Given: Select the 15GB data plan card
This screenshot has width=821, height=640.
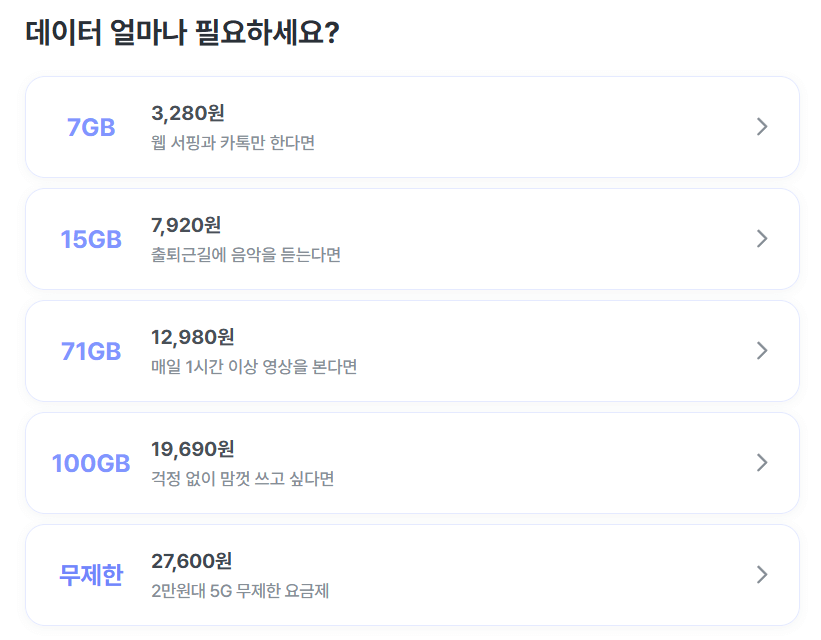Looking at the screenshot, I should click(410, 239).
